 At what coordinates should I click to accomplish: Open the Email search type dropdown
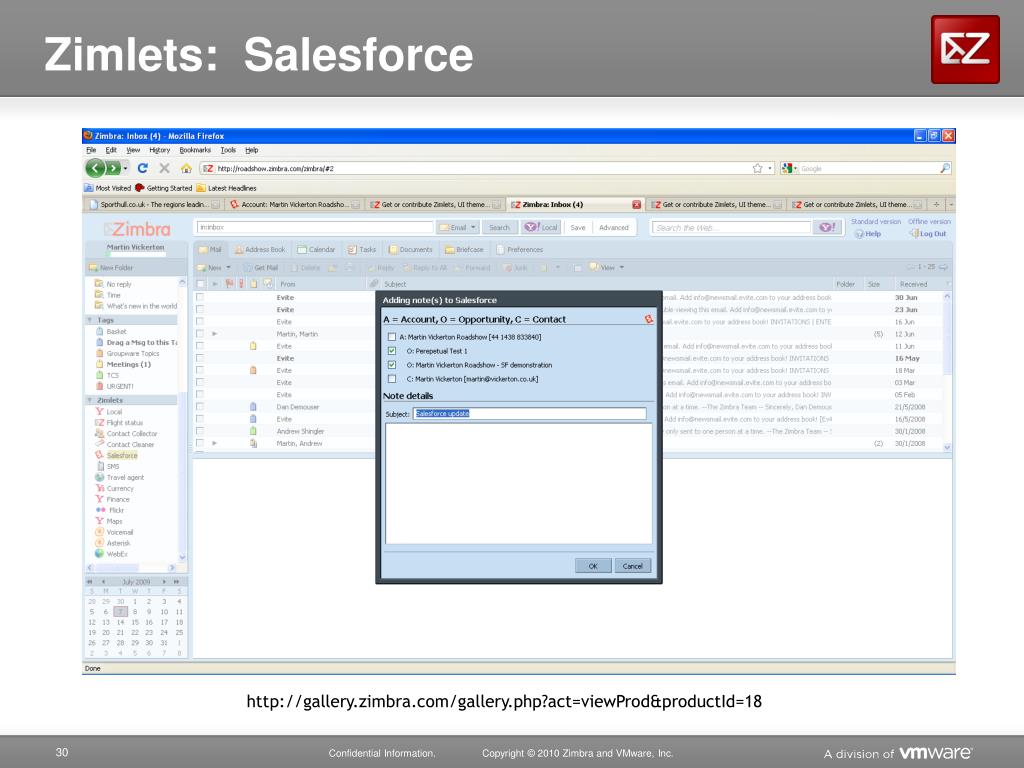(x=473, y=227)
